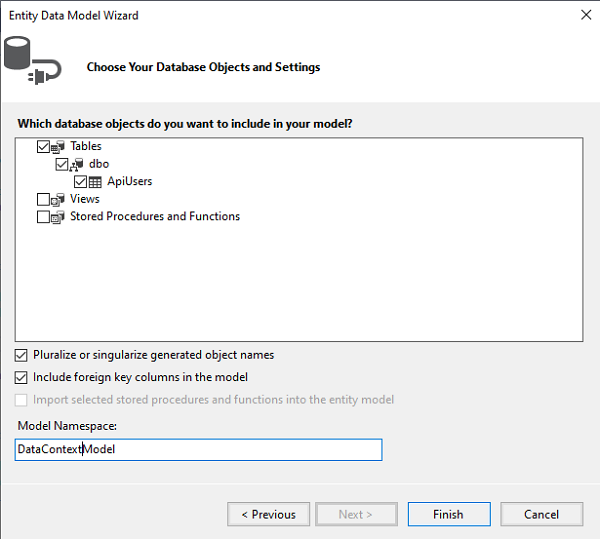
Task: Click the Model Namespace text field
Action: (198, 449)
